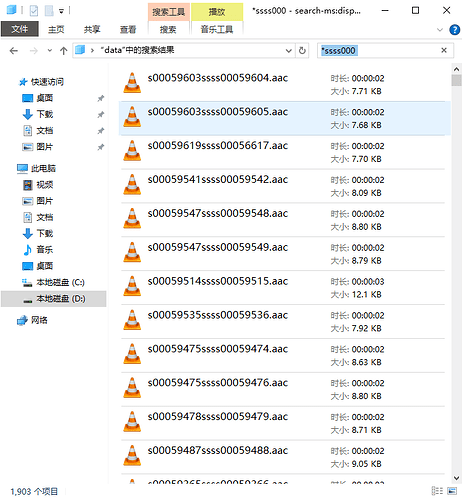Refresh the search results
The image size is (462, 500).
pyautogui.click(x=302, y=51)
